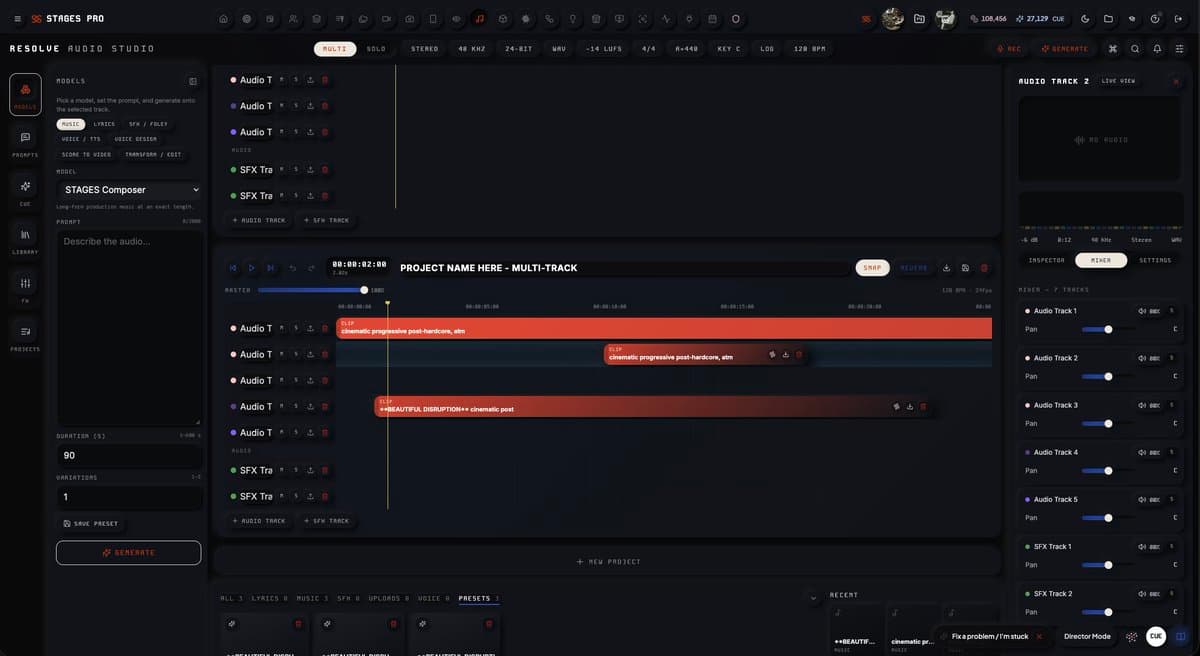Click Fix a problem / I'm stuck
Viewport: 1200px width, 656px height.
989,636
